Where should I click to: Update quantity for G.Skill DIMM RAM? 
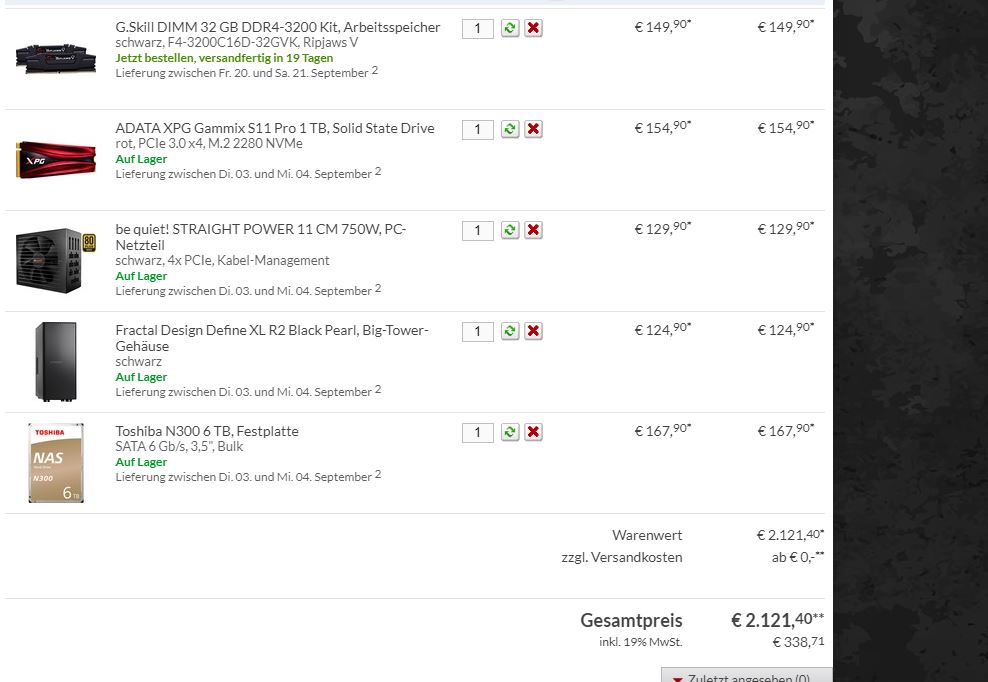[510, 28]
